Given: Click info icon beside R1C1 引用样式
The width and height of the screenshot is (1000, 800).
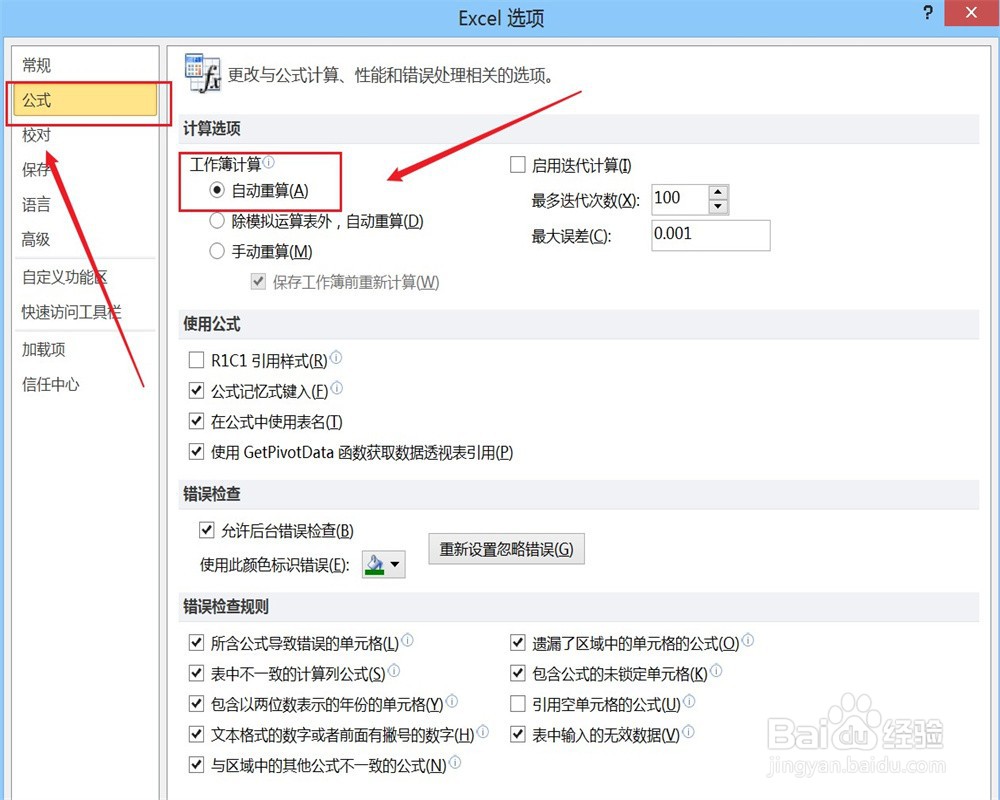Looking at the screenshot, I should [x=335, y=357].
